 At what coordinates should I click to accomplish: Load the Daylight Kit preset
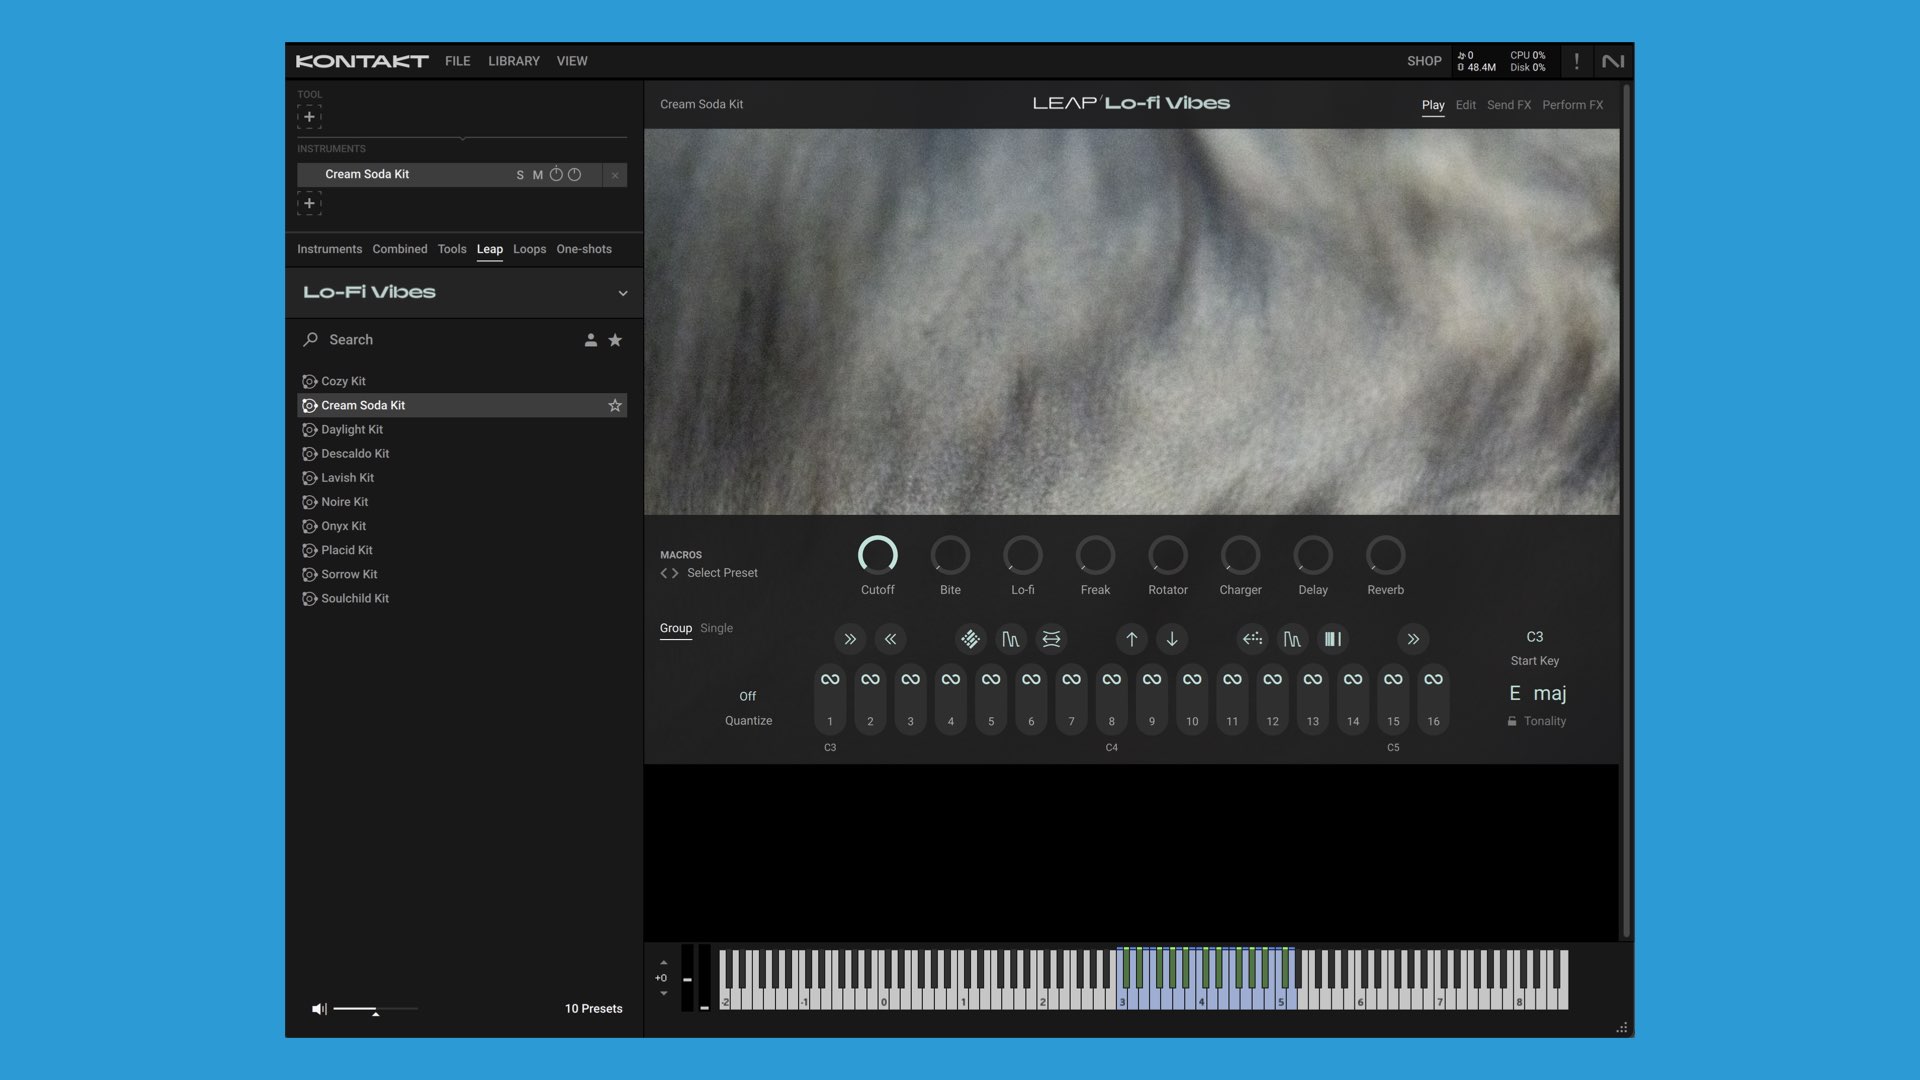point(352,430)
